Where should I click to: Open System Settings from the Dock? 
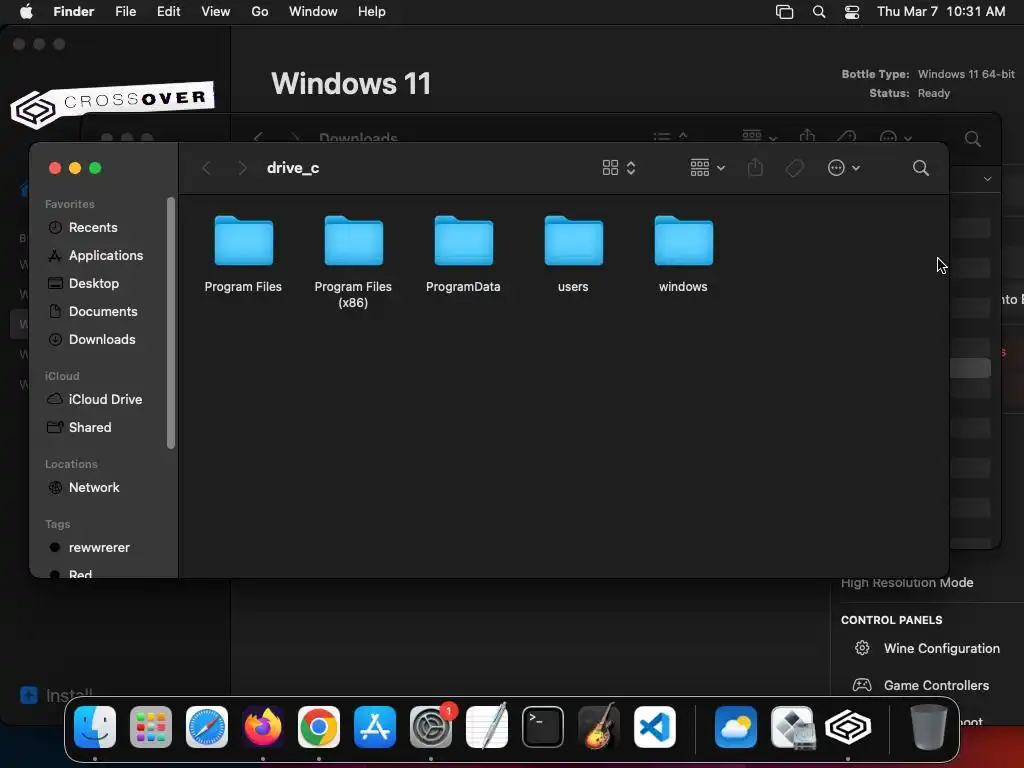(x=431, y=727)
